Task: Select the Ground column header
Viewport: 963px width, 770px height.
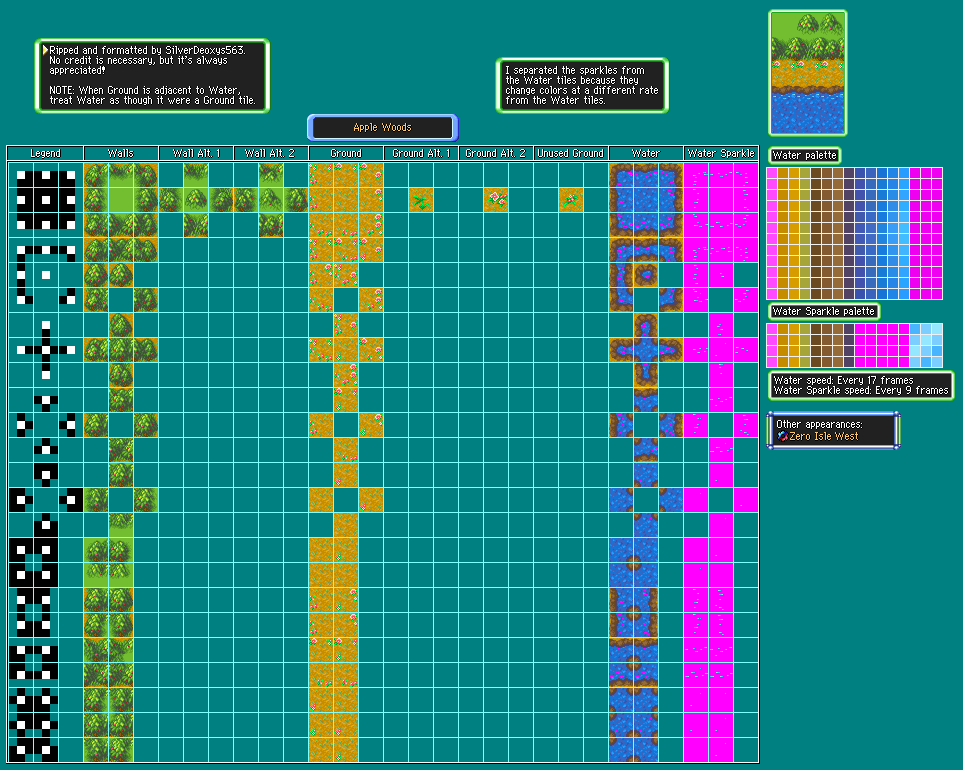Action: 346,153
